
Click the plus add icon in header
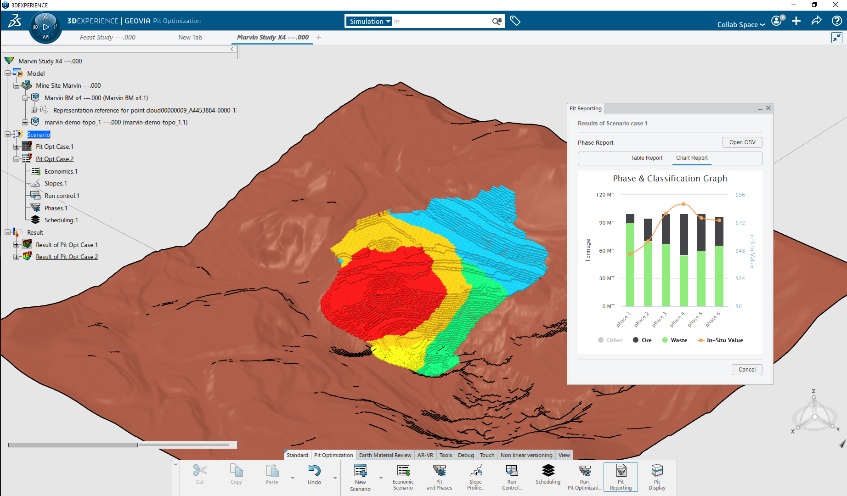tap(796, 21)
